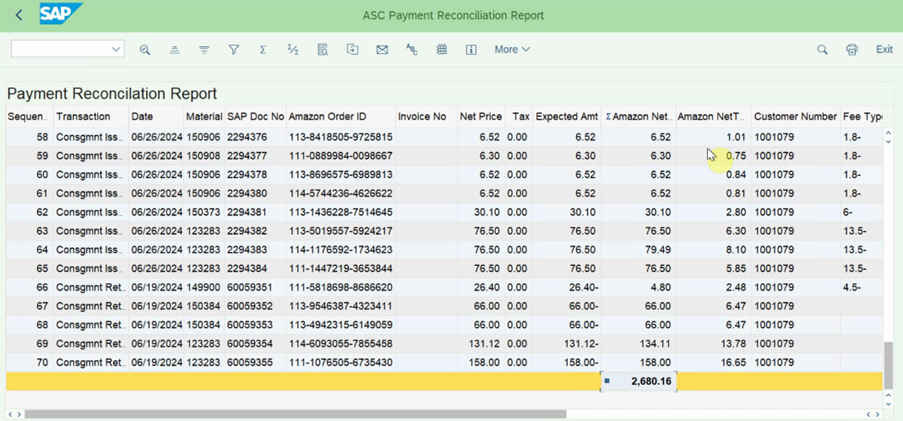Click the Sequence column header

[29, 116]
